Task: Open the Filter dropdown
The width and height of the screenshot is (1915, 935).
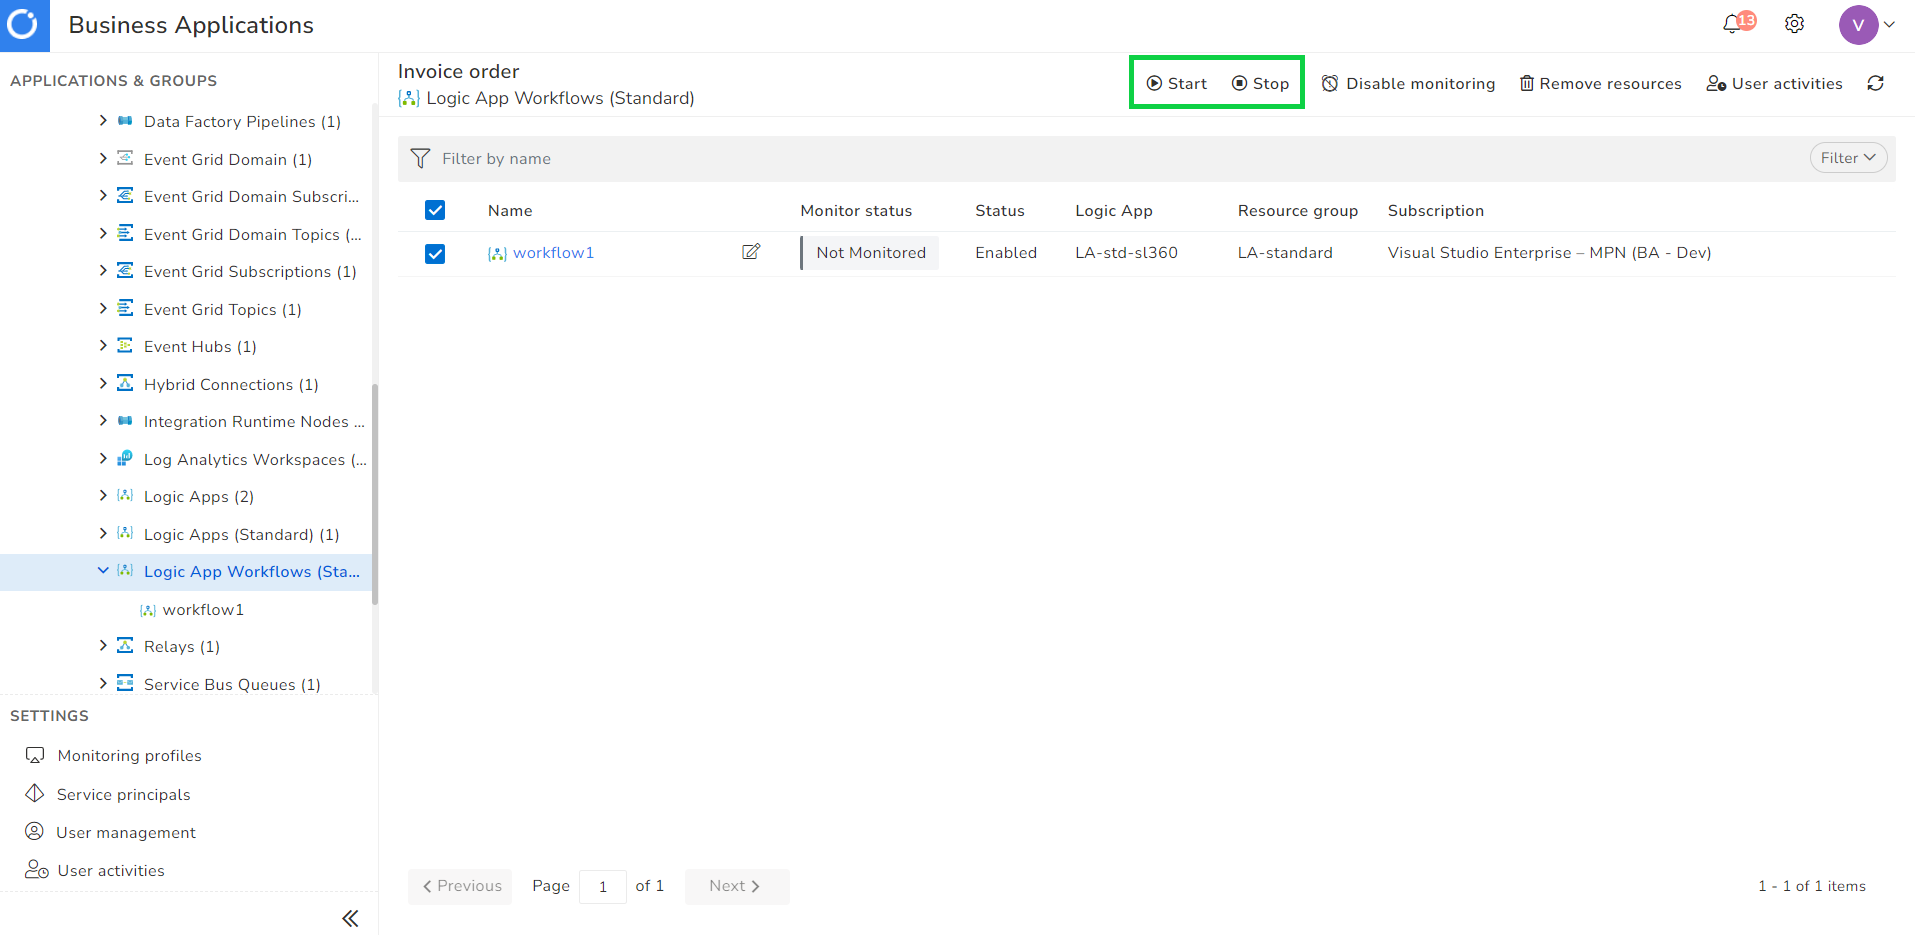Action: click(x=1848, y=158)
